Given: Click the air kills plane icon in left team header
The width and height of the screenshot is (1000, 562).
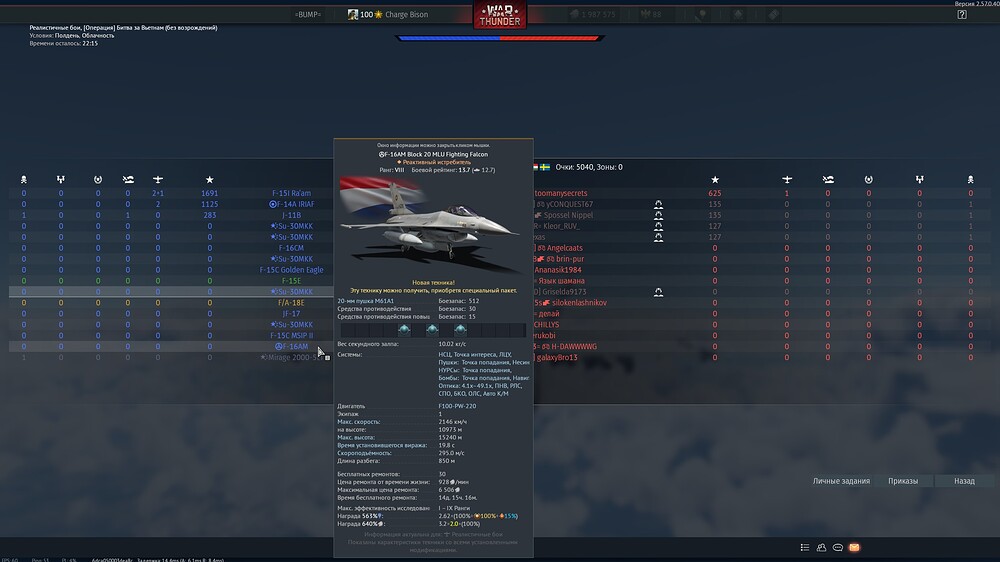Looking at the screenshot, I should [x=158, y=180].
